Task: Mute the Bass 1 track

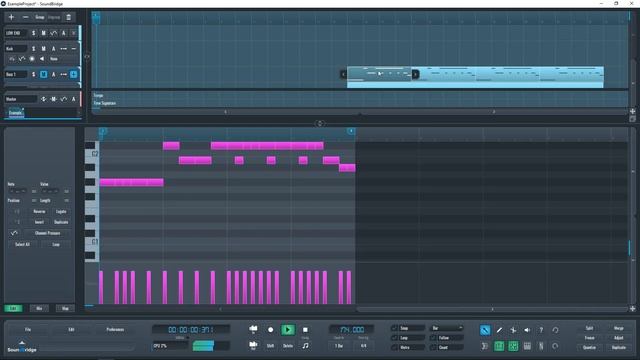Action: tap(44, 74)
